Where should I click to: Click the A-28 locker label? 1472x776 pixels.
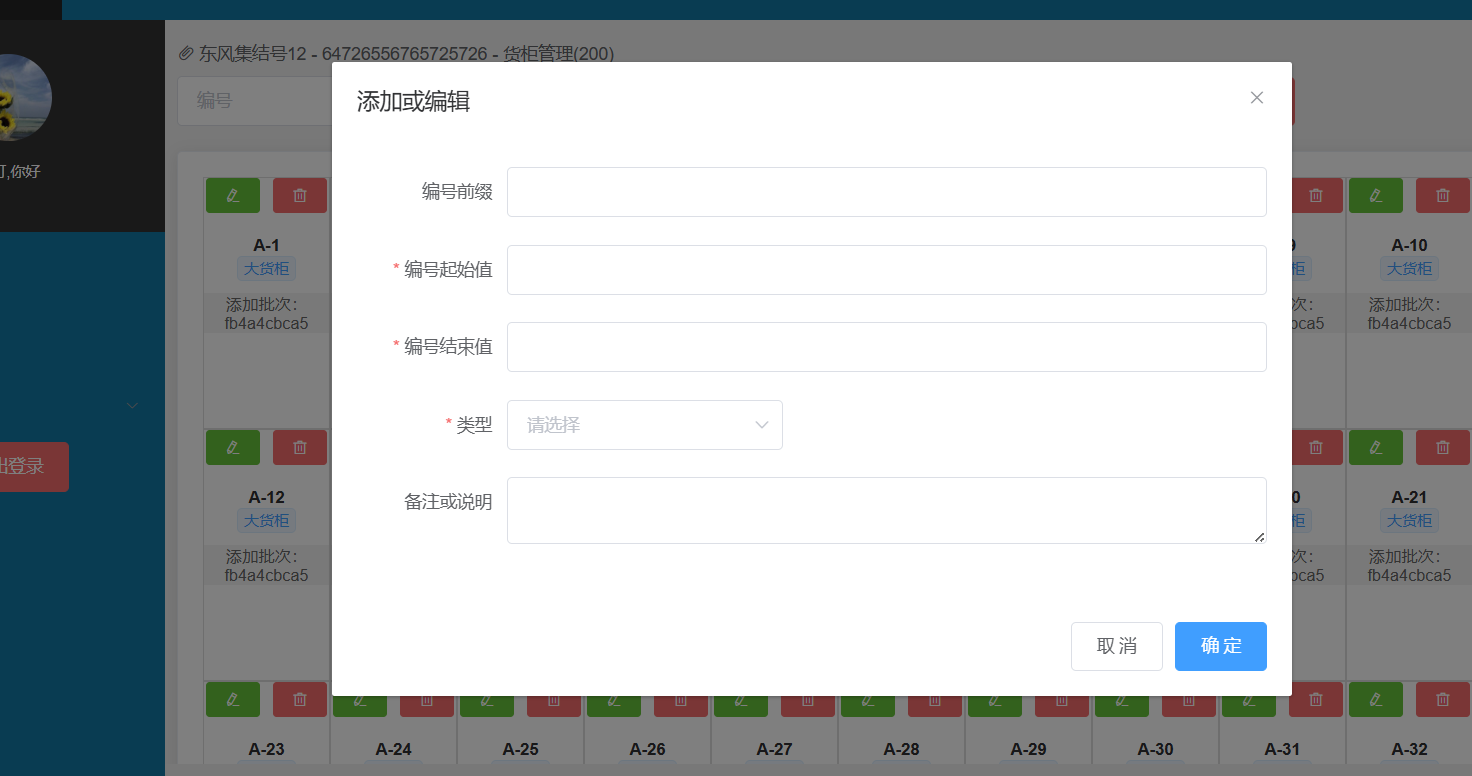tap(901, 749)
